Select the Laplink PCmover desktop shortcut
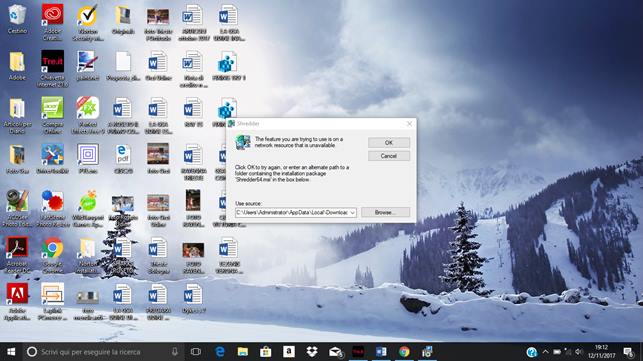 pyautogui.click(x=52, y=302)
